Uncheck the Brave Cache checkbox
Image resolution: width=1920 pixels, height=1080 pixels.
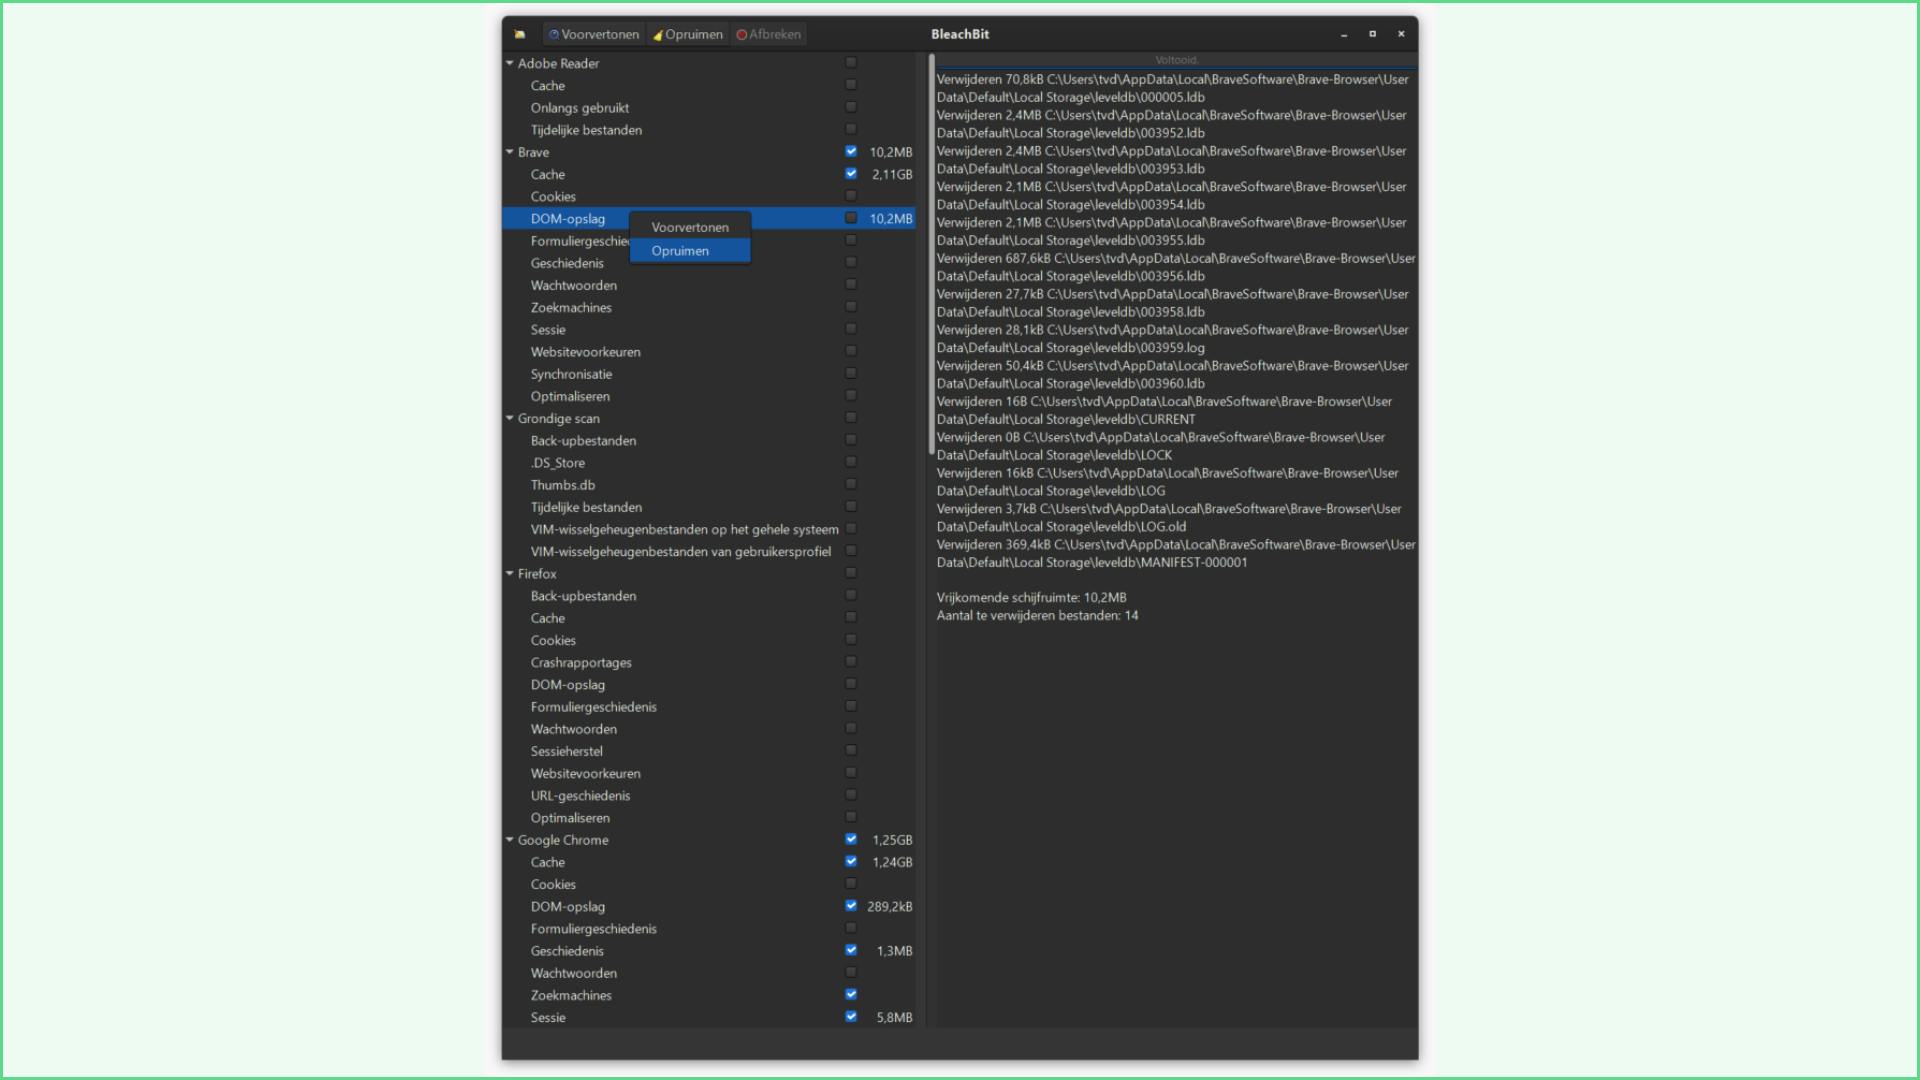(x=851, y=174)
